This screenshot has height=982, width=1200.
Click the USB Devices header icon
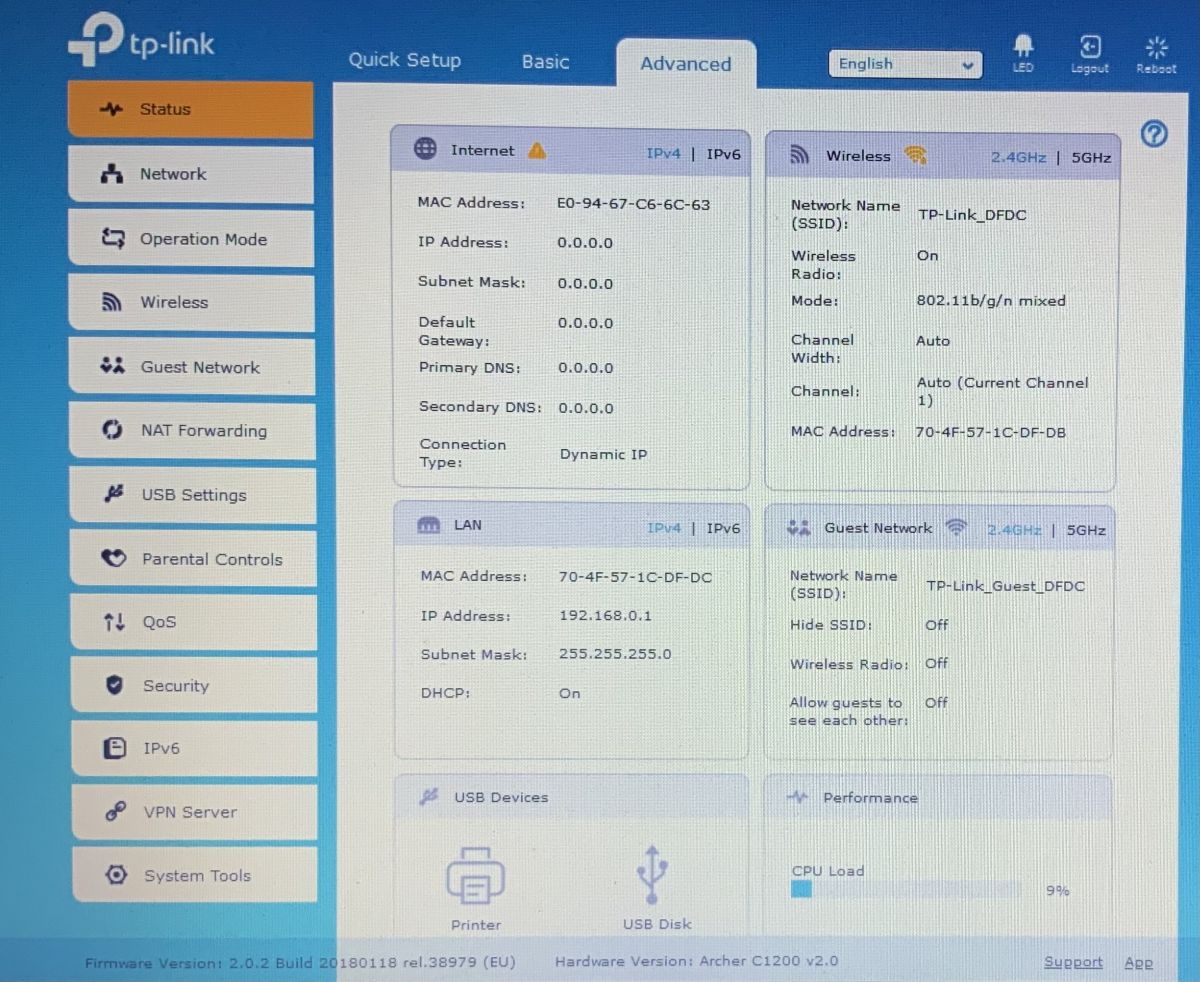(430, 797)
